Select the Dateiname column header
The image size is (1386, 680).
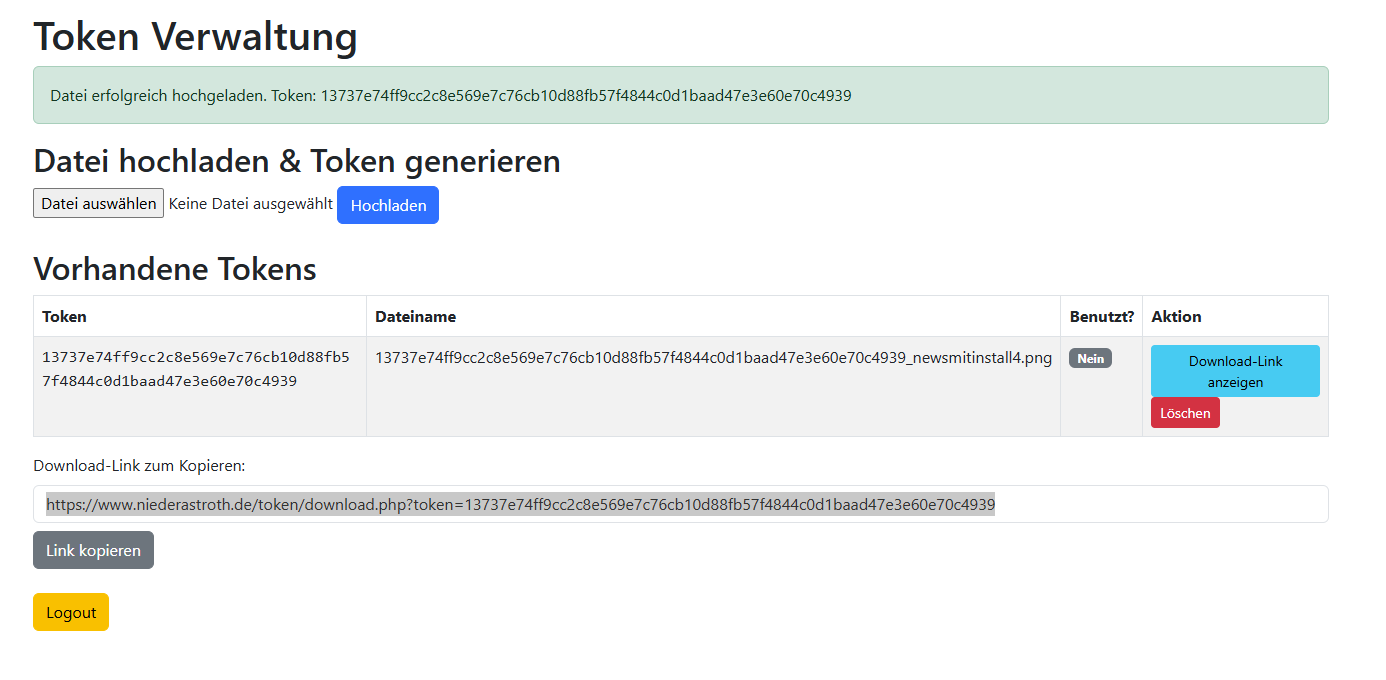point(415,316)
